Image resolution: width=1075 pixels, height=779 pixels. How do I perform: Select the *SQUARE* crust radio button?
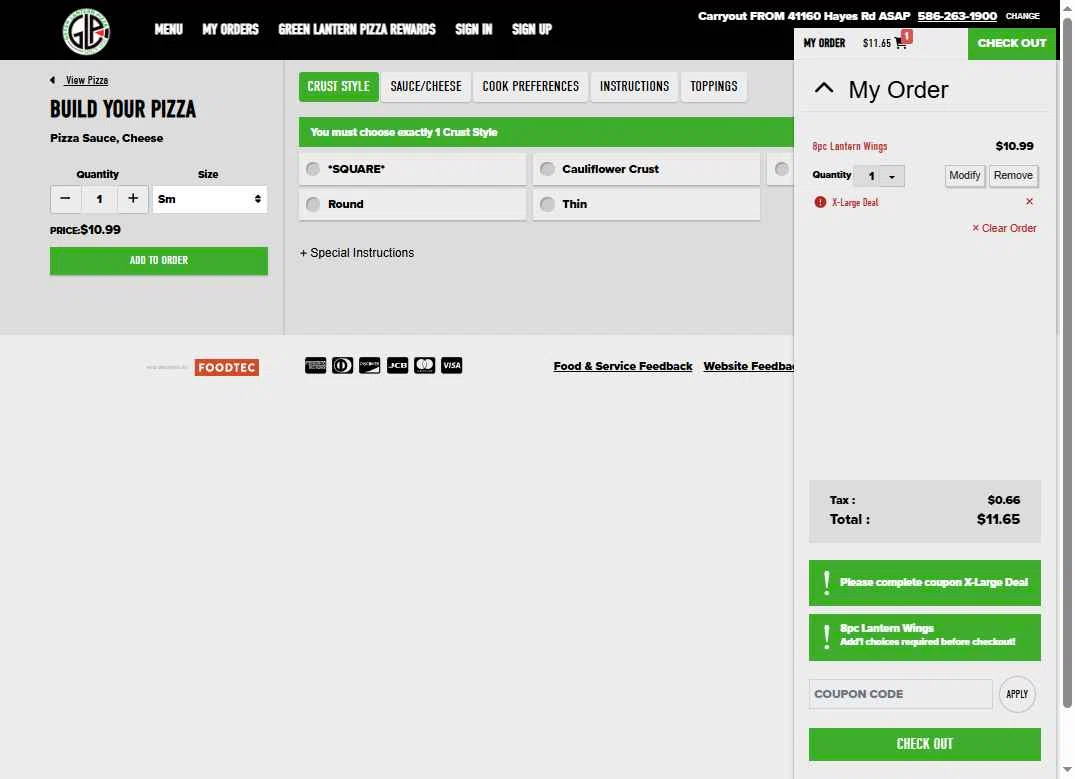pyautogui.click(x=313, y=169)
